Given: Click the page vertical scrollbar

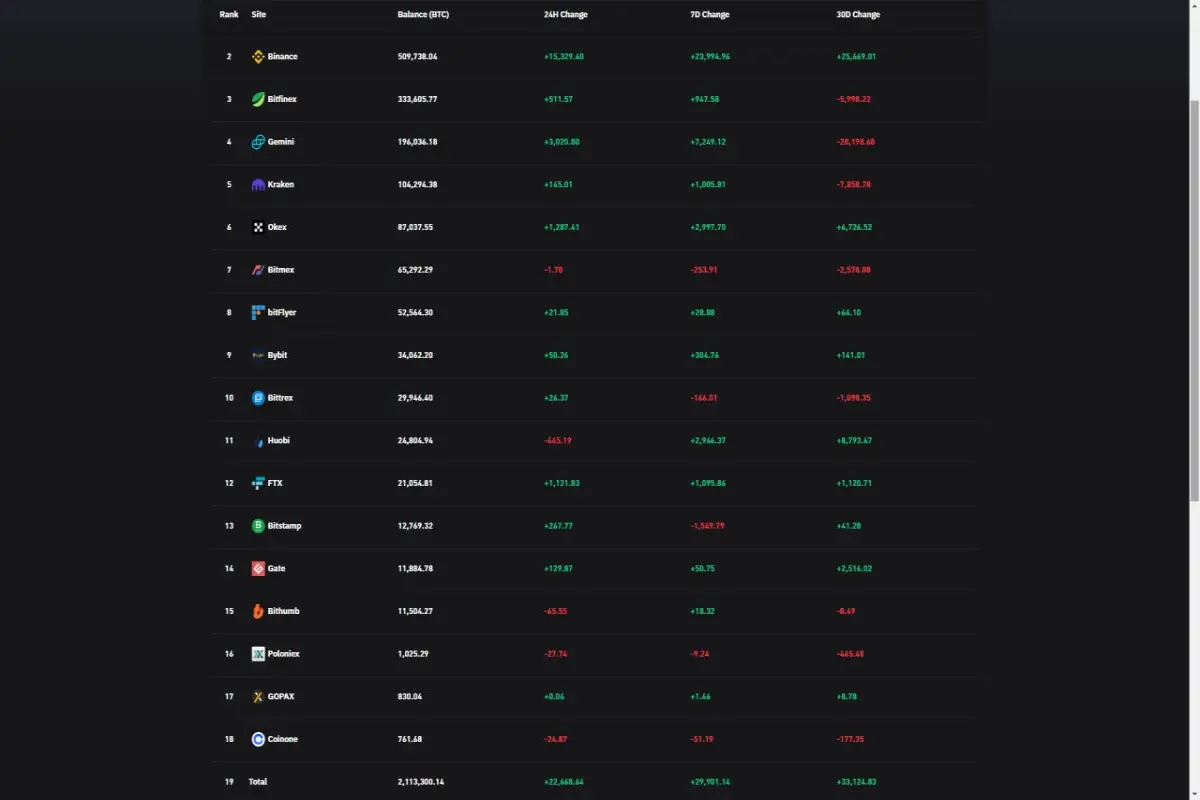Looking at the screenshot, I should click(1194, 300).
